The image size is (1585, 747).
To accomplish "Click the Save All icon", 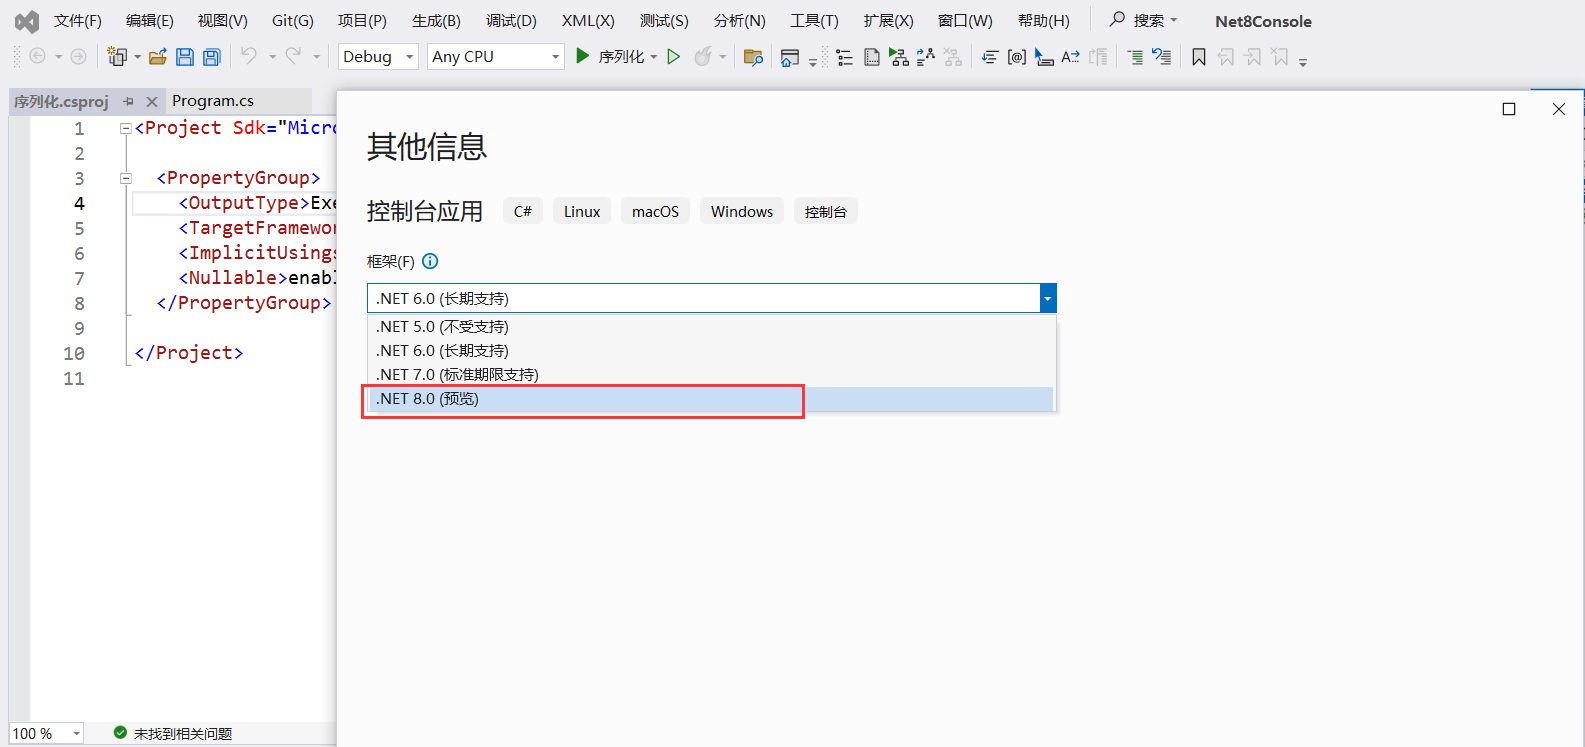I will point(211,57).
